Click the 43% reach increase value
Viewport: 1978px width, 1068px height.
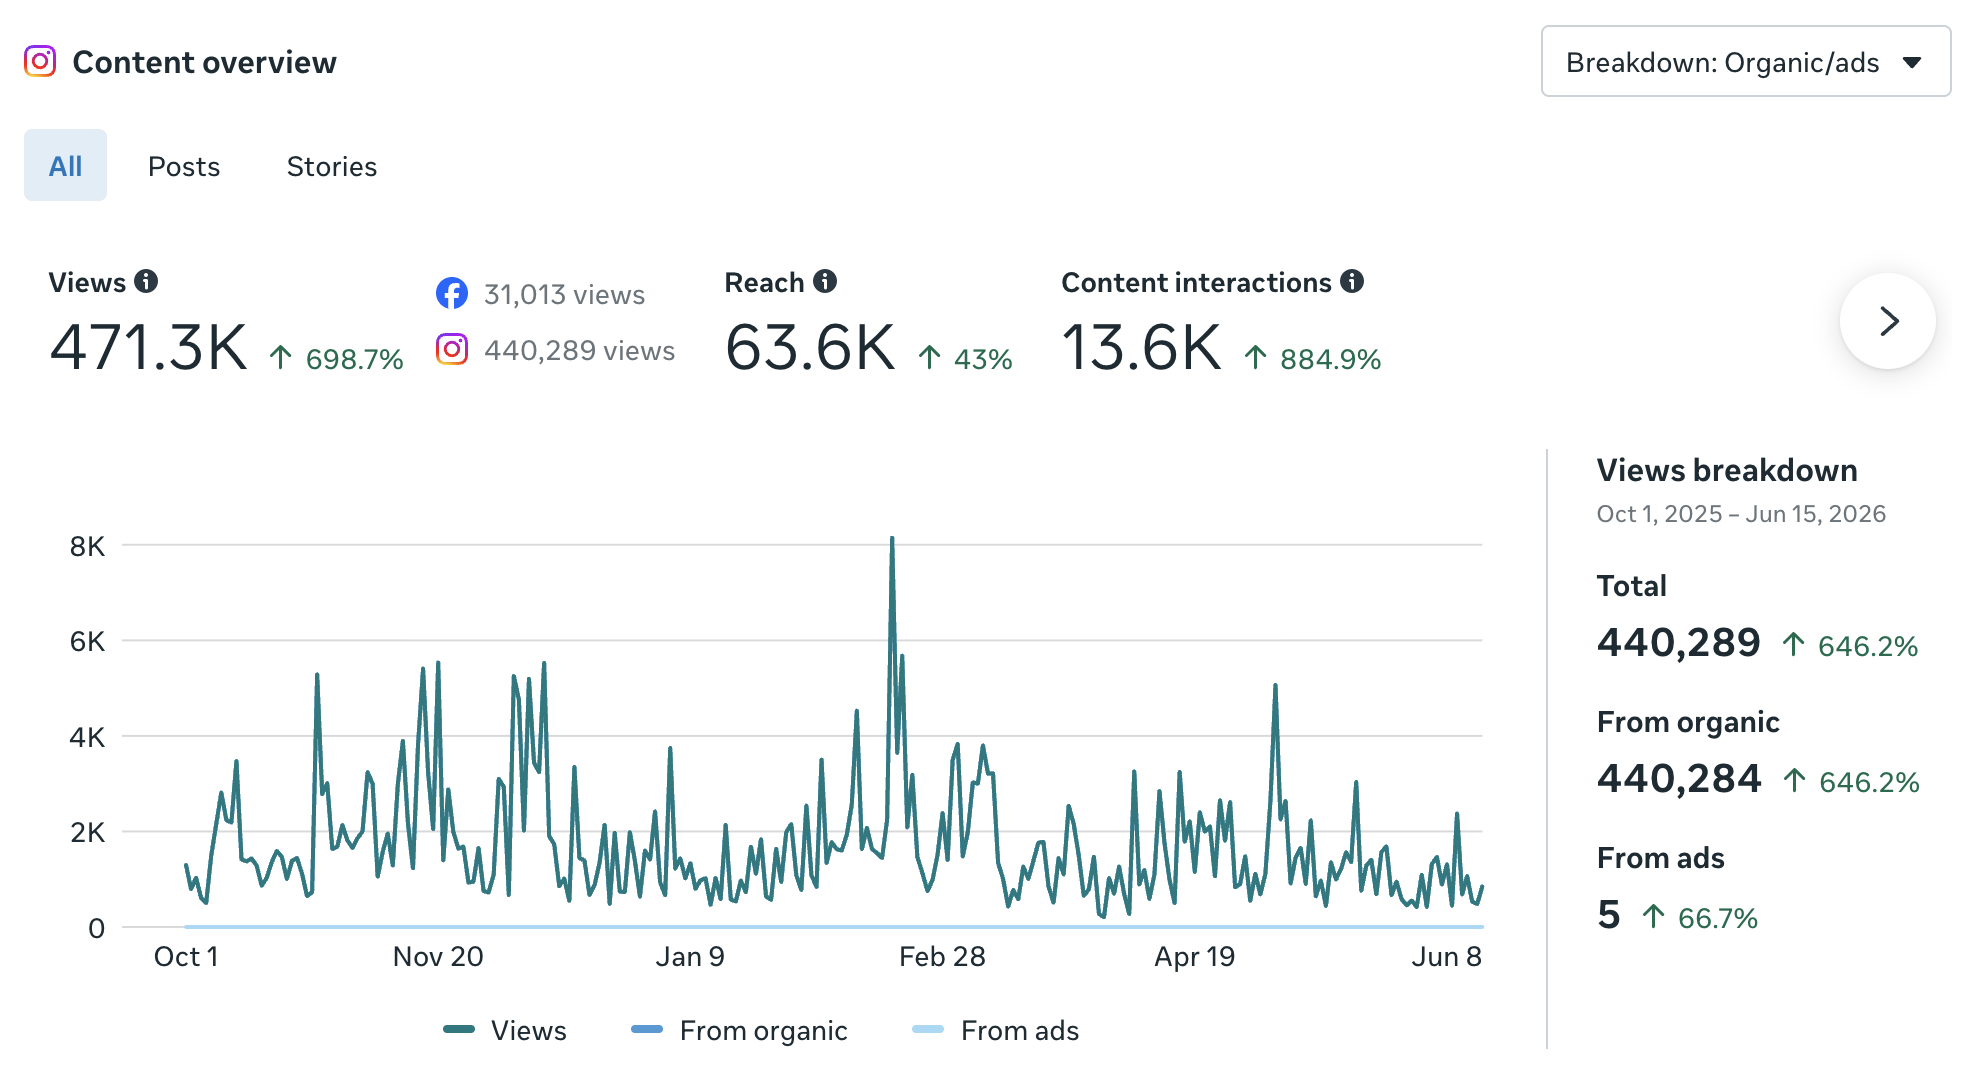(983, 359)
